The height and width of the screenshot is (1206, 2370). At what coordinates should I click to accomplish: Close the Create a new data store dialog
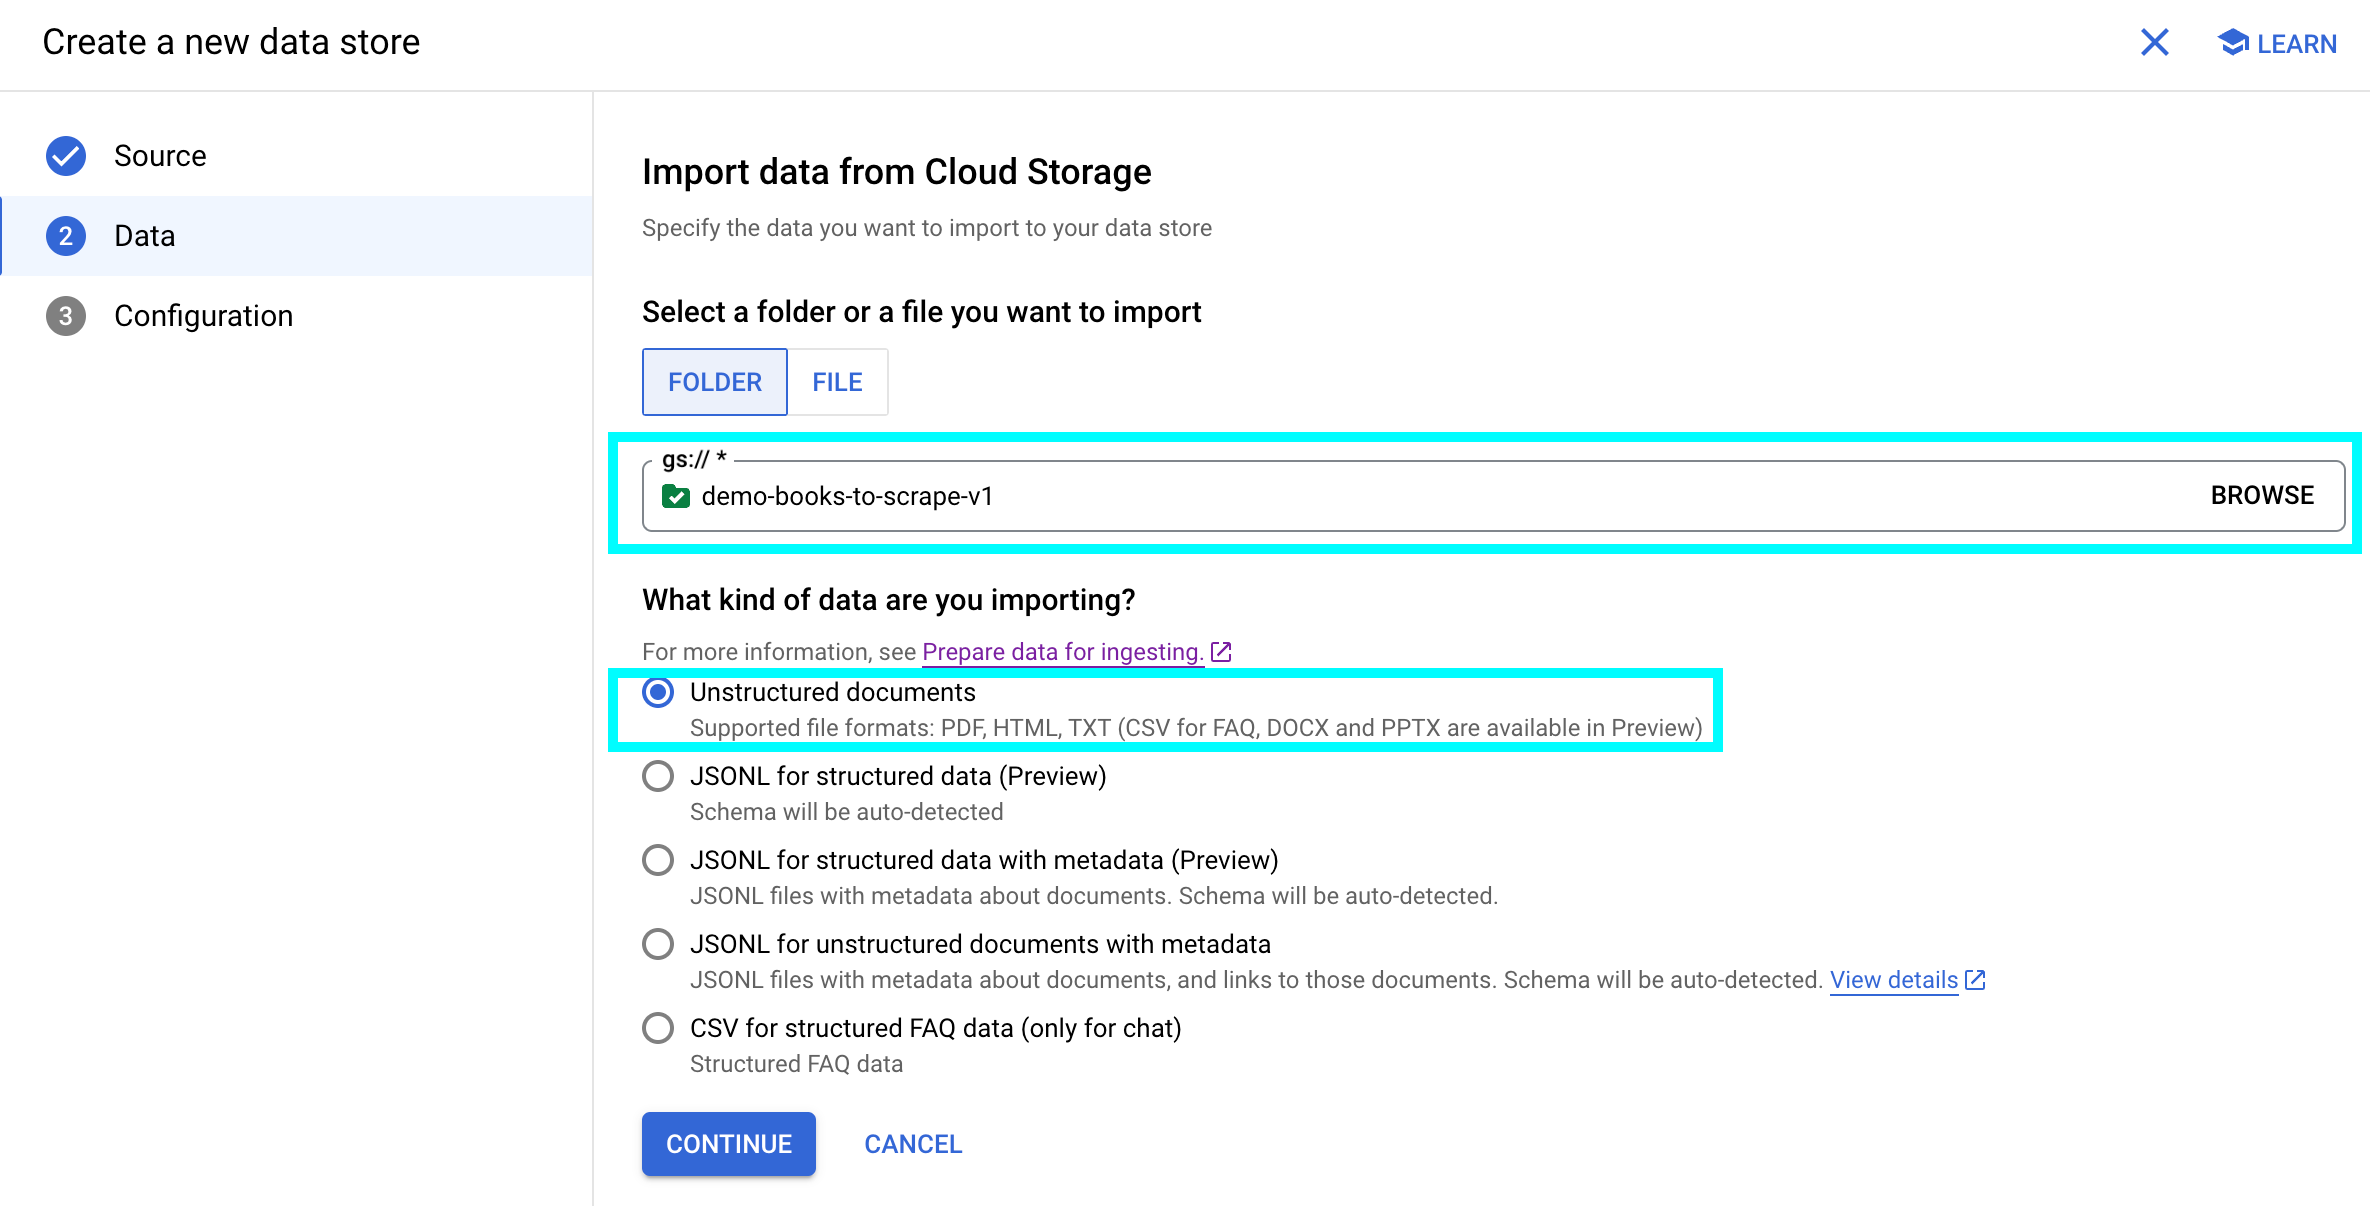click(x=2154, y=42)
